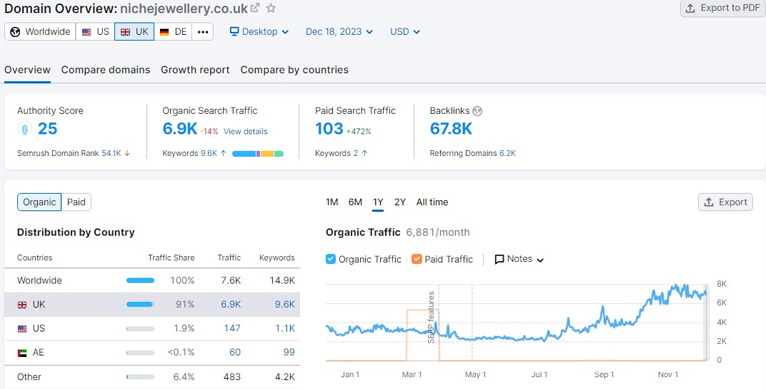Click the Export to PDF button

(x=723, y=8)
